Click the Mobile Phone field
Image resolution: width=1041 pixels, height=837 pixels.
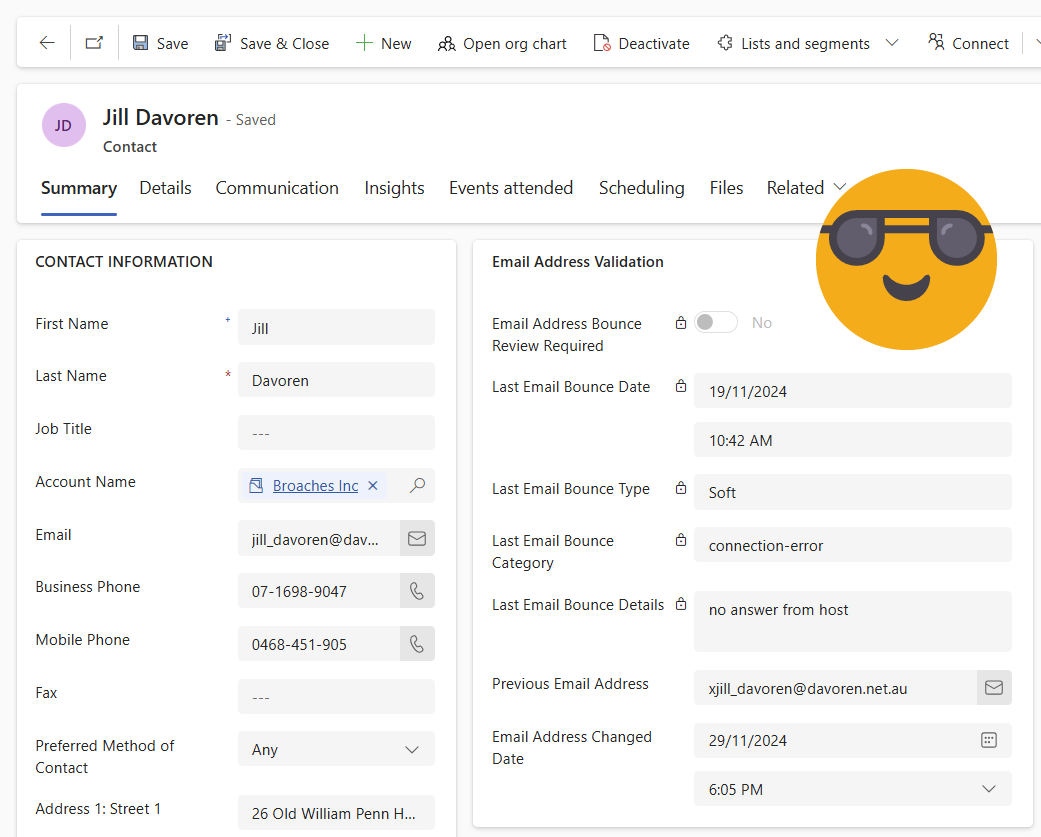(319, 644)
